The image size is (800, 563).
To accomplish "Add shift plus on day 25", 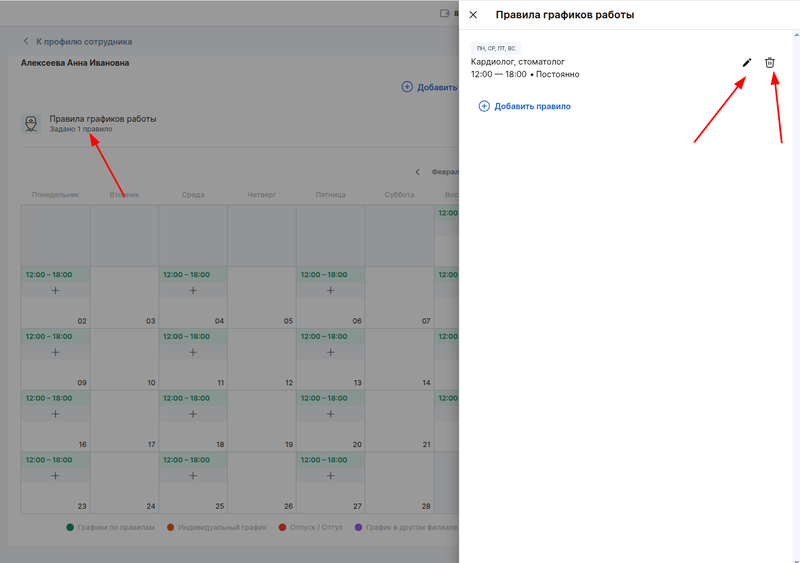I will coord(193,476).
